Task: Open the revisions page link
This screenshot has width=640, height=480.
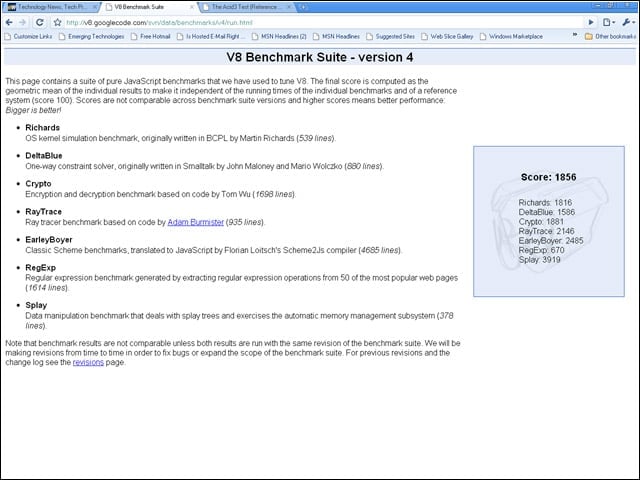Action: click(x=88, y=362)
